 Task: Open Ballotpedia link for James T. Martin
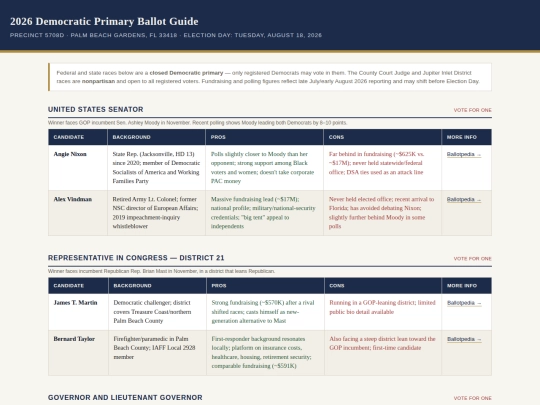(x=464, y=303)
